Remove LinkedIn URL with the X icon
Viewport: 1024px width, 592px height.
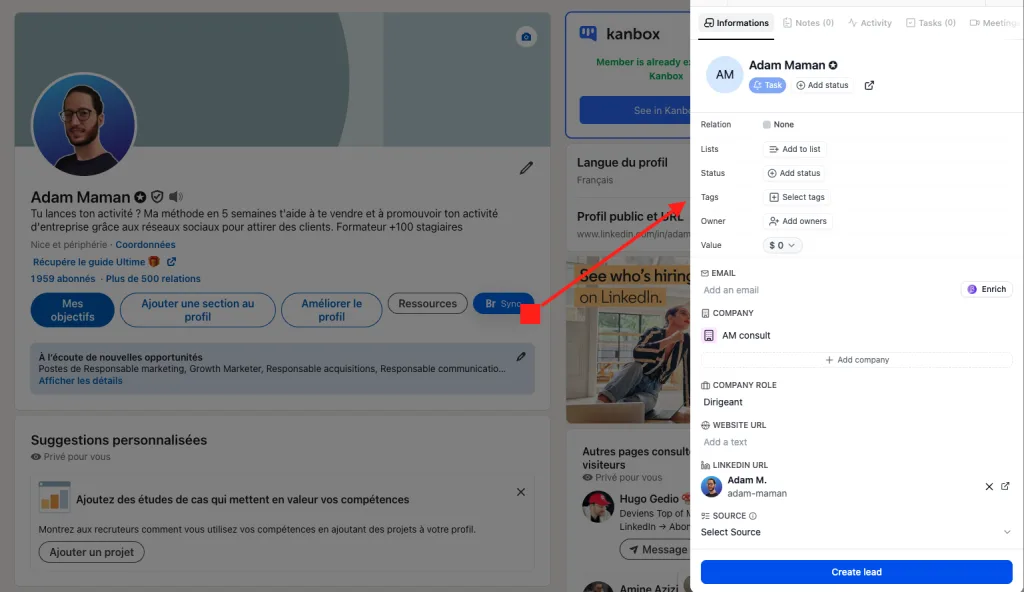coord(989,486)
